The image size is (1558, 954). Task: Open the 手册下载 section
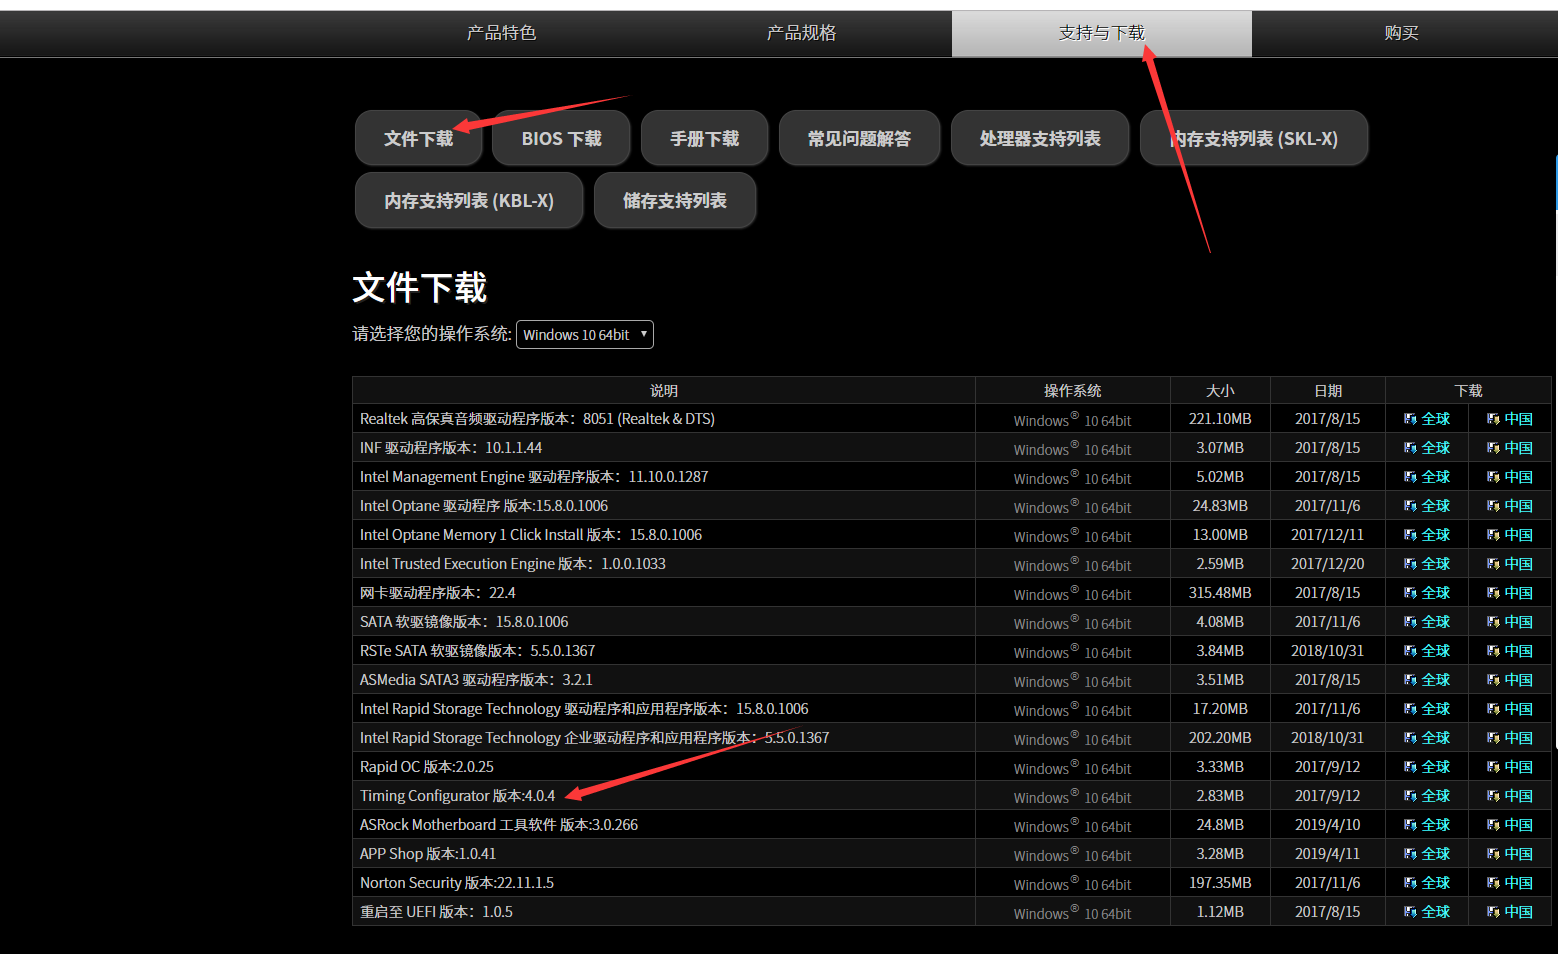coord(705,138)
